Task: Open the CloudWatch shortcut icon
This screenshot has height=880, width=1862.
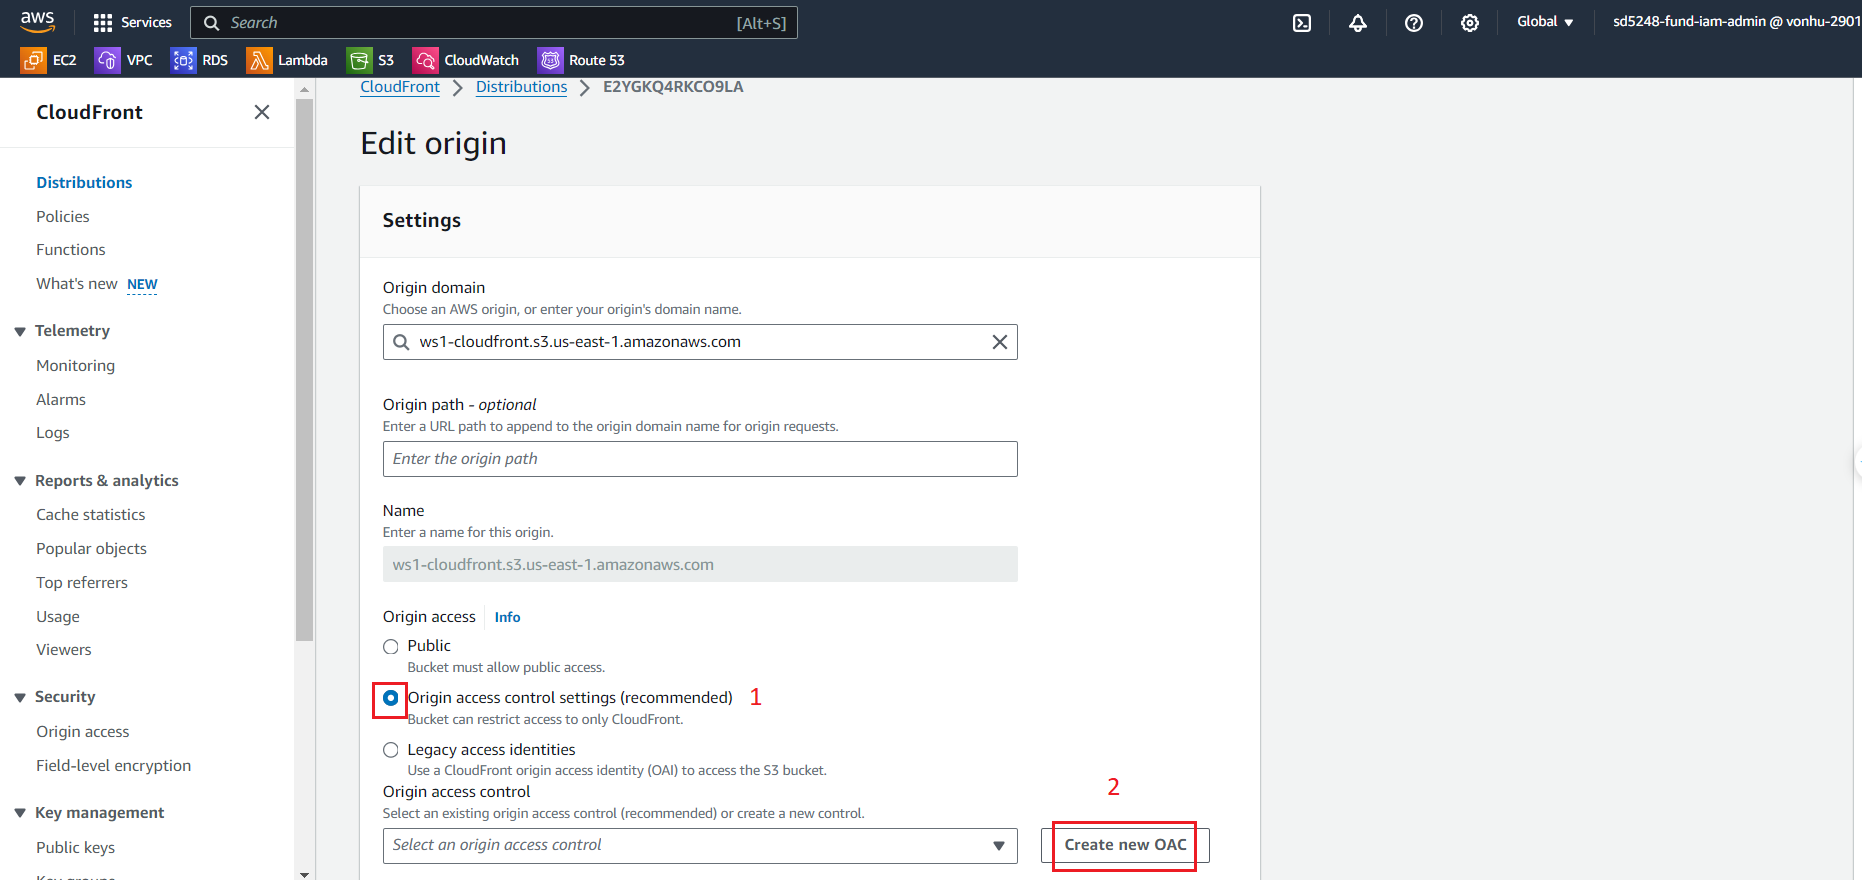Action: pos(425,60)
